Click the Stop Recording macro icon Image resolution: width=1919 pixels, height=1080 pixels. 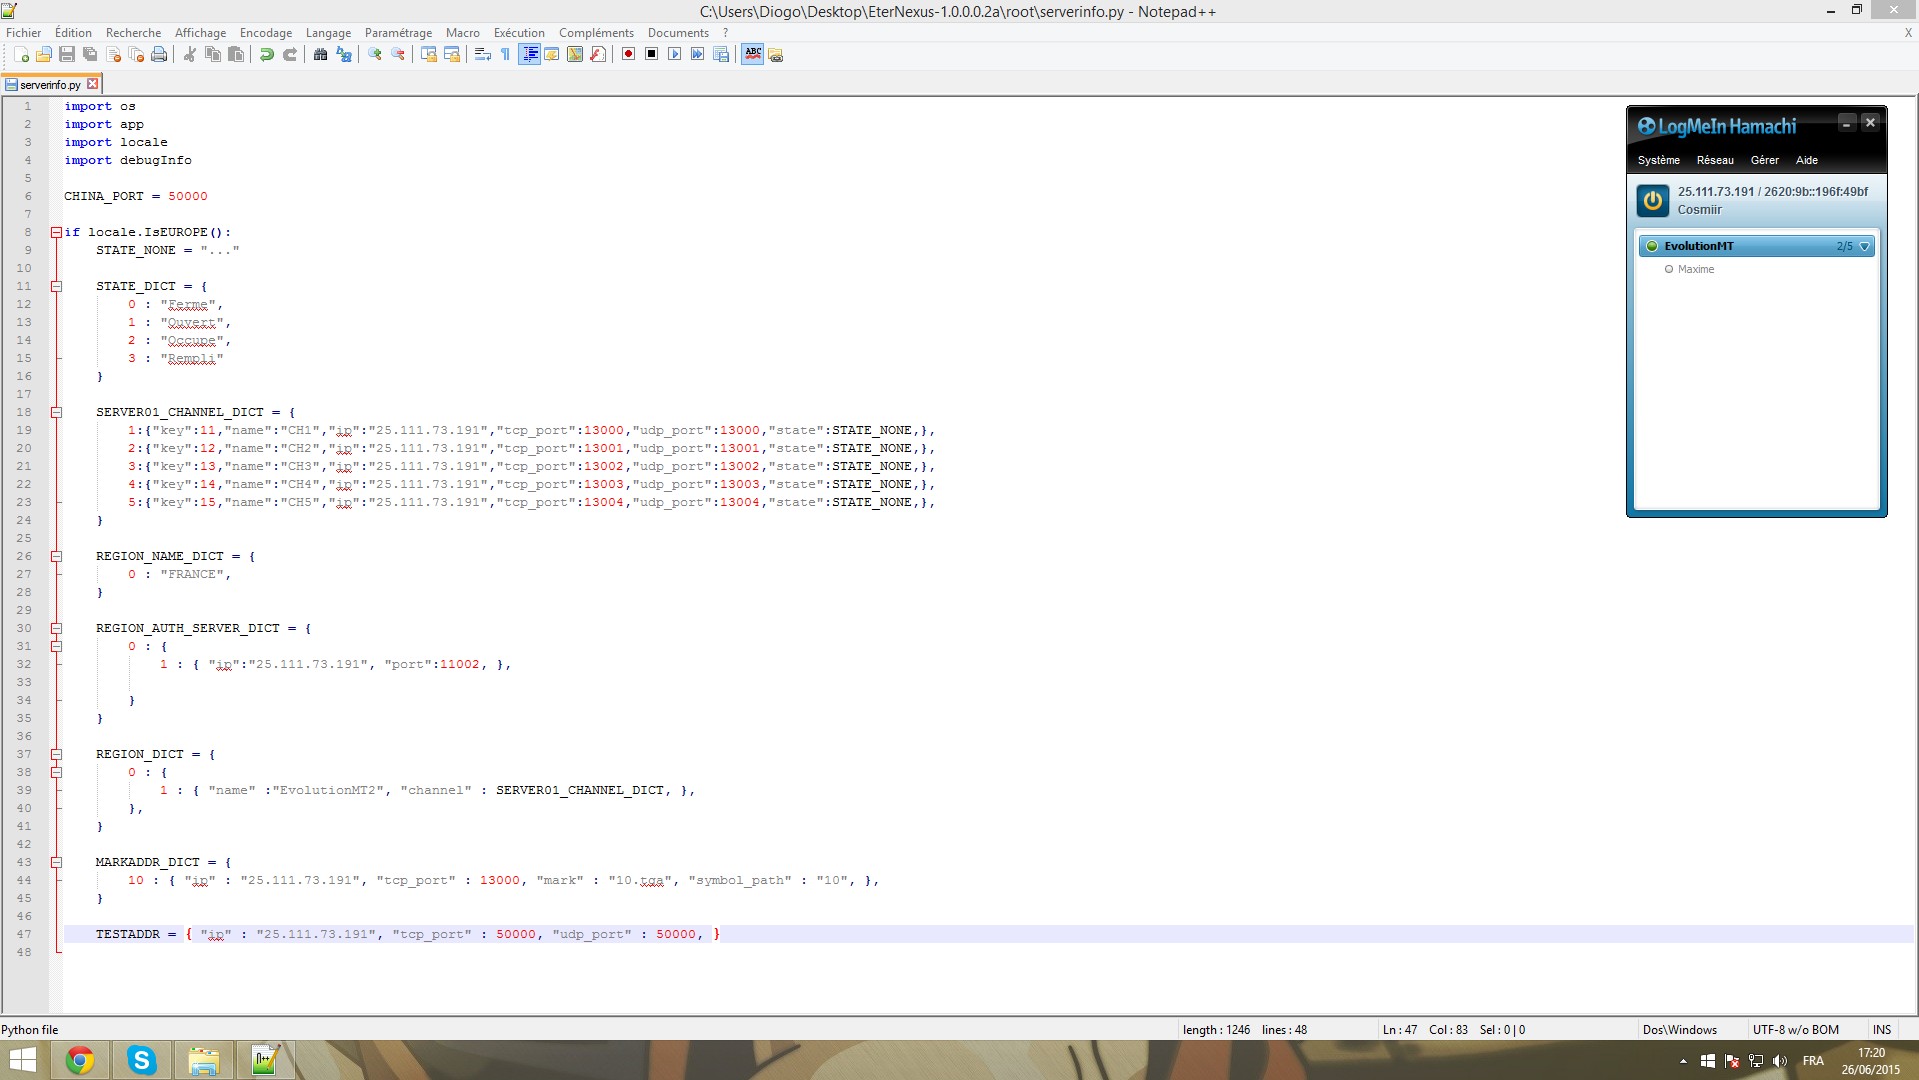click(x=652, y=55)
